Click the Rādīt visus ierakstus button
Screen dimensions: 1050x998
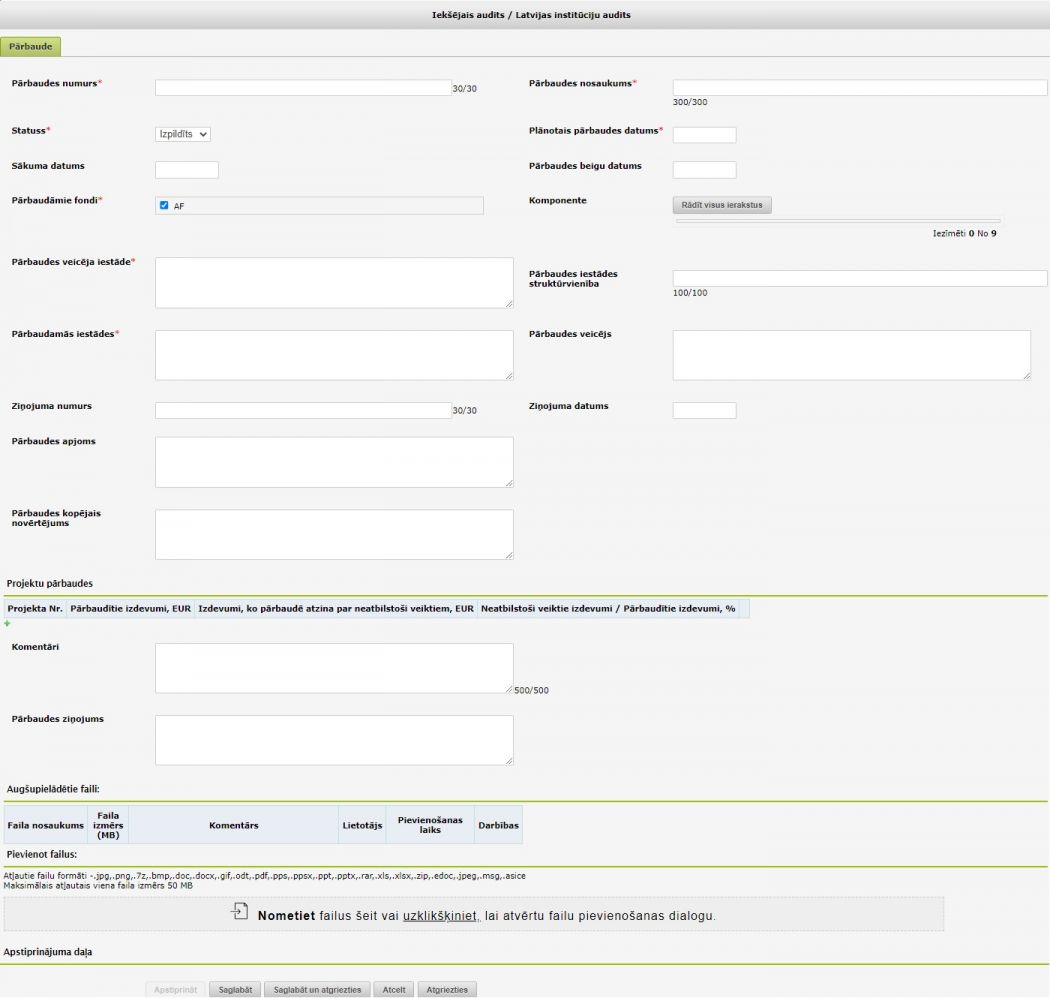[x=722, y=205]
